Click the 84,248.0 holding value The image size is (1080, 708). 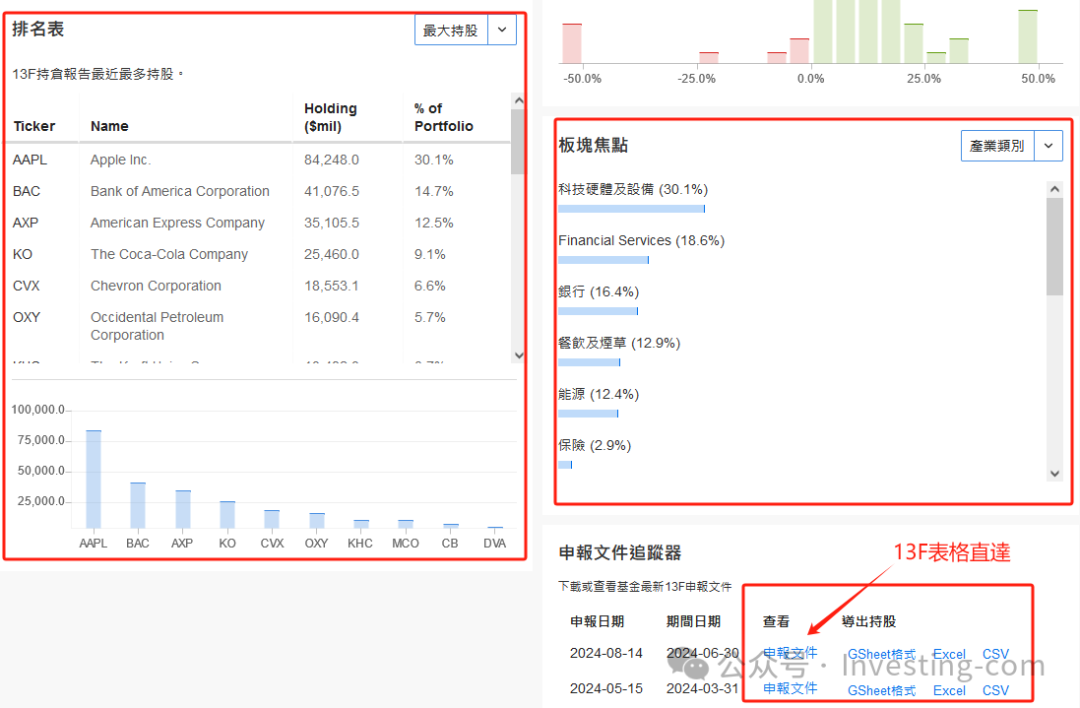331,160
